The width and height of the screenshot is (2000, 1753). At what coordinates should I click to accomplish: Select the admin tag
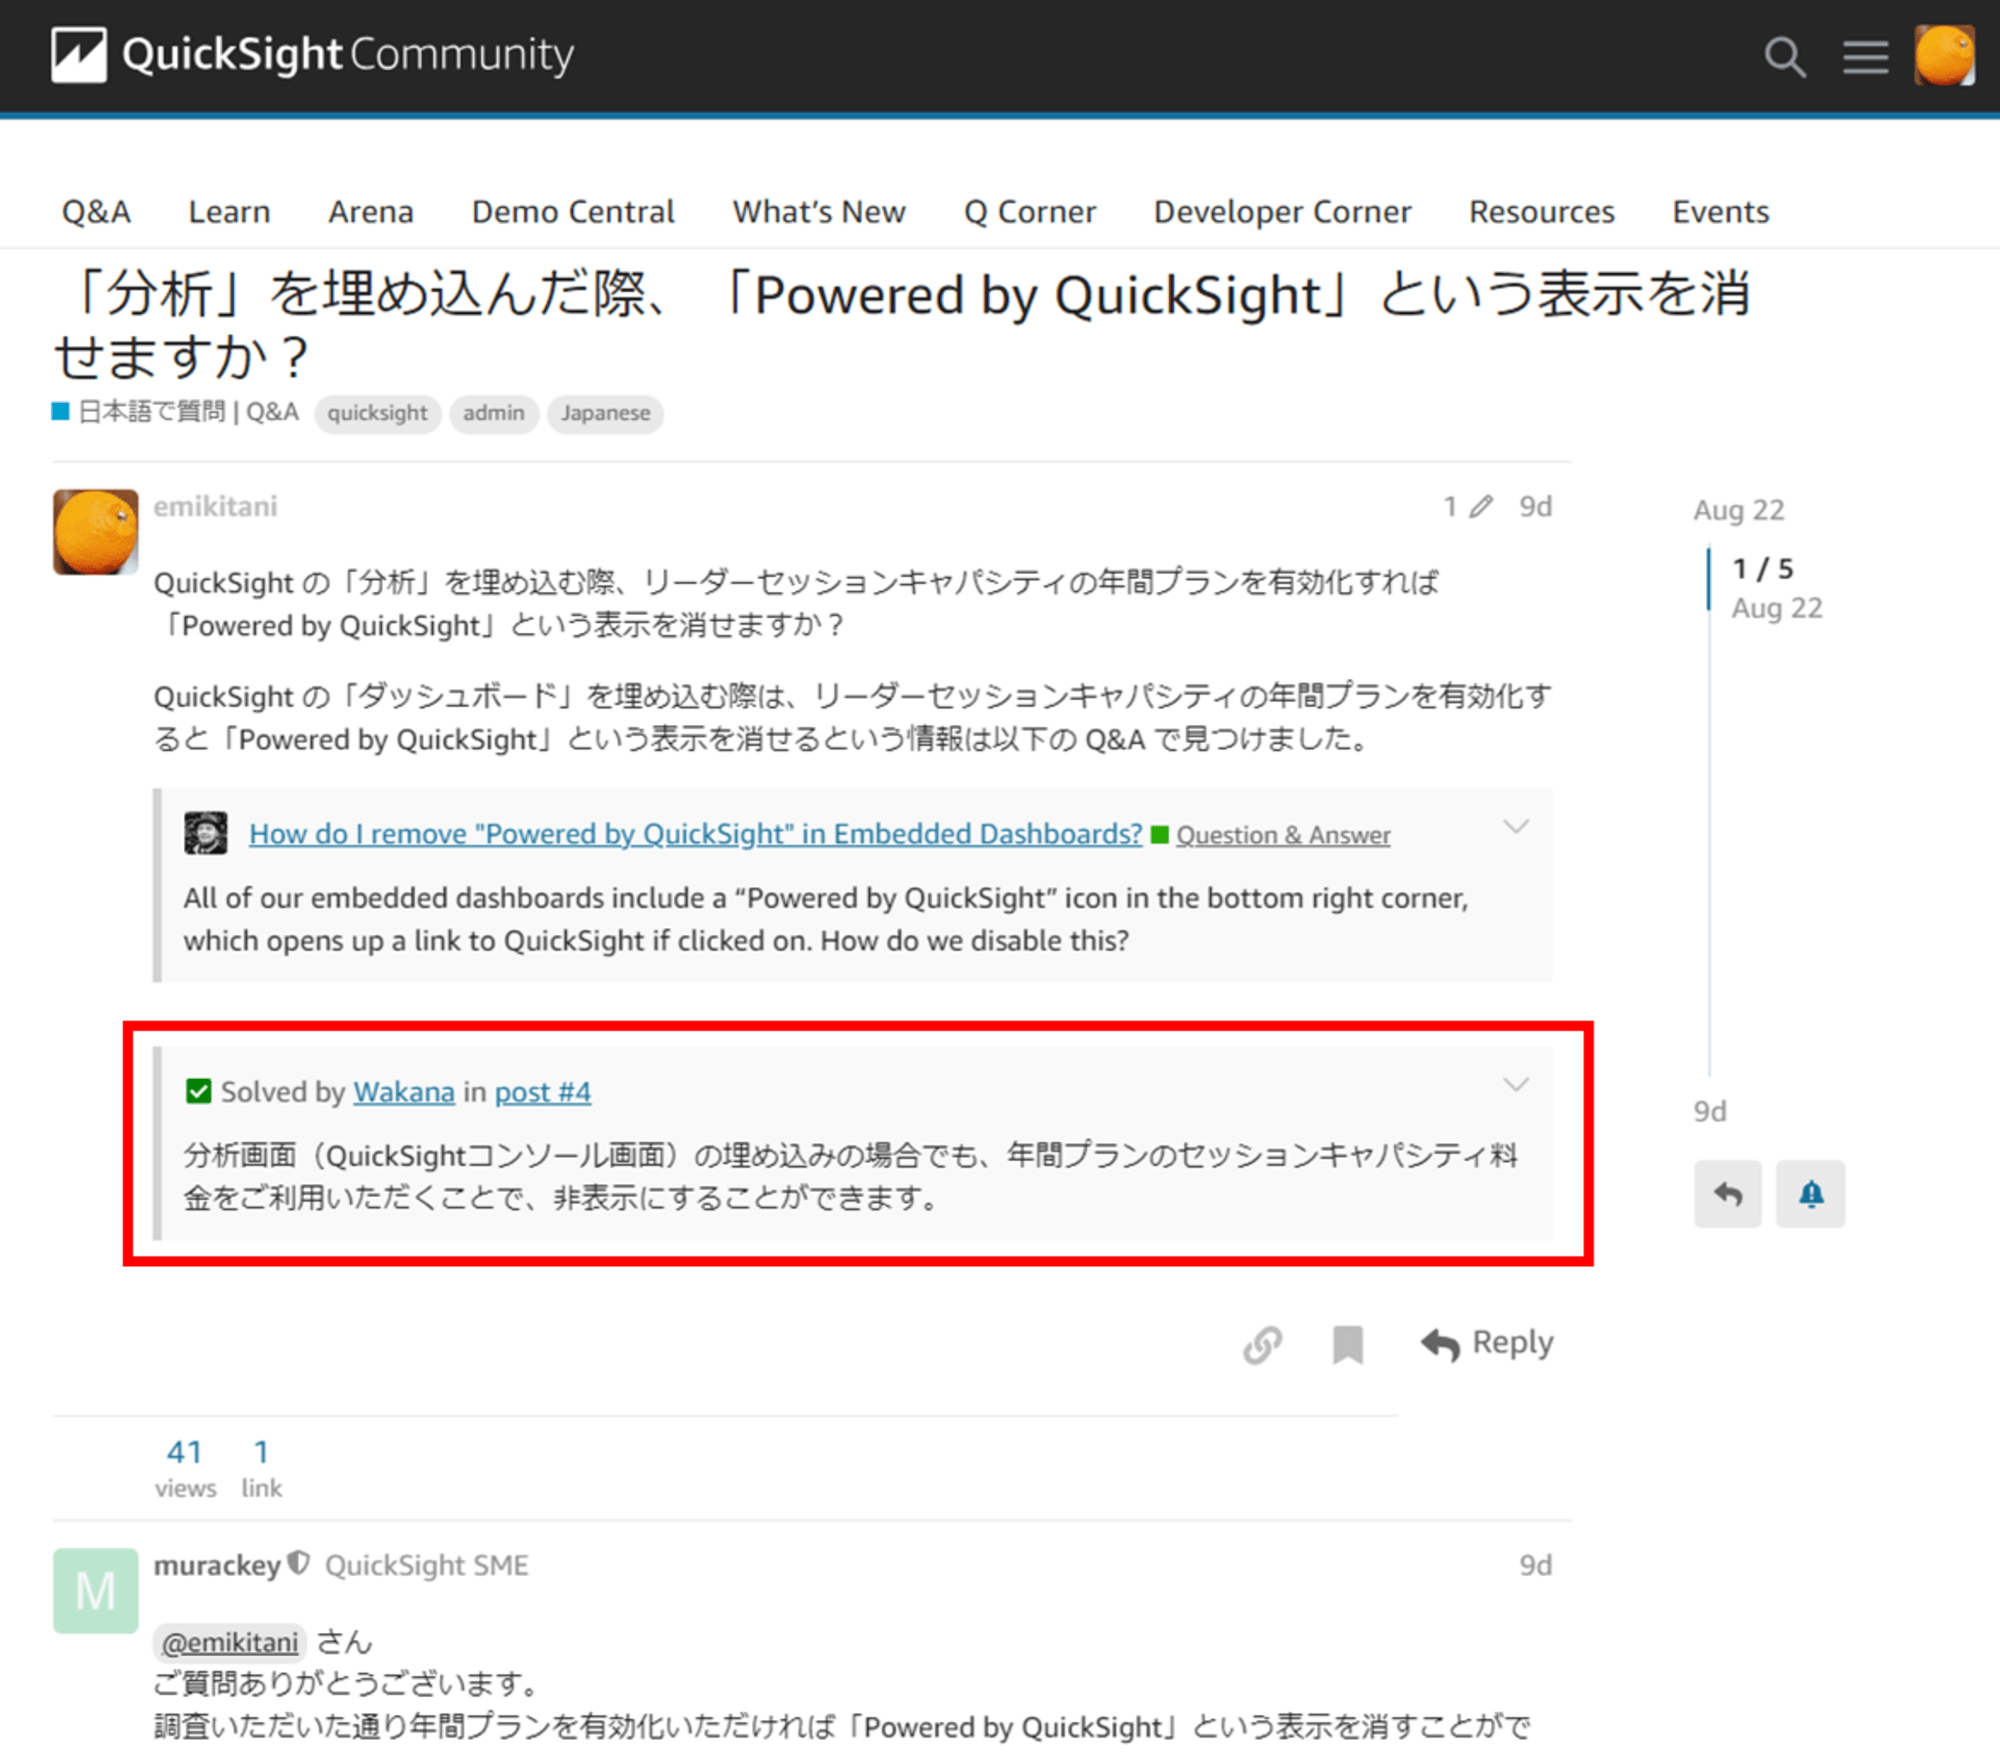tap(493, 413)
